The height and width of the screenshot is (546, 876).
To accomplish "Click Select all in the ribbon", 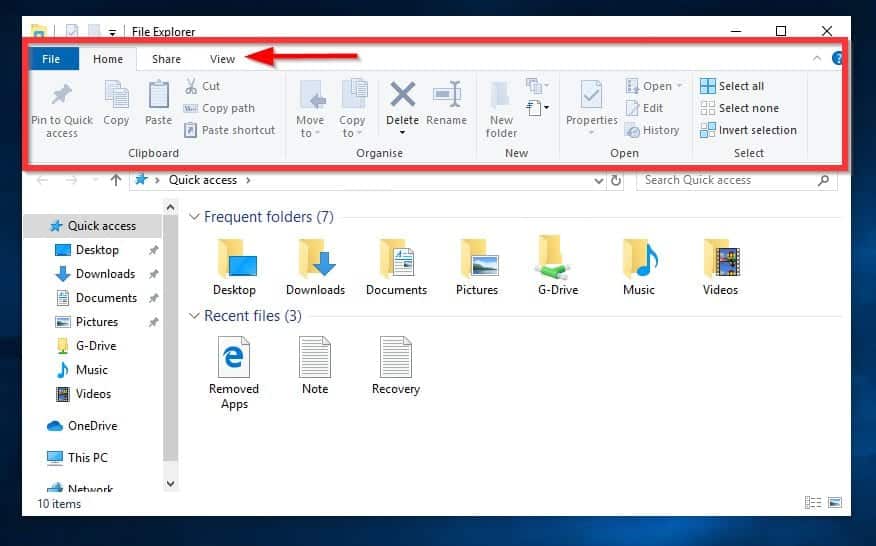I will [x=732, y=86].
